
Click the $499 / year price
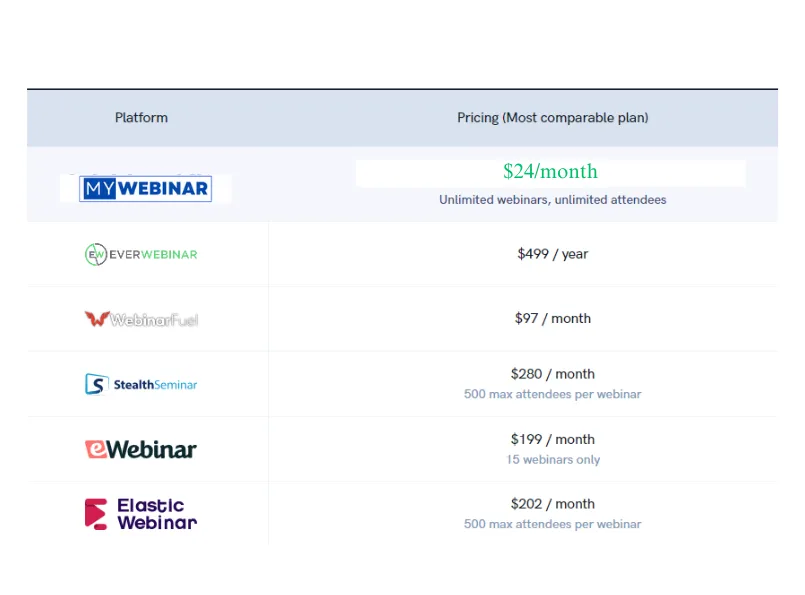[x=553, y=254]
